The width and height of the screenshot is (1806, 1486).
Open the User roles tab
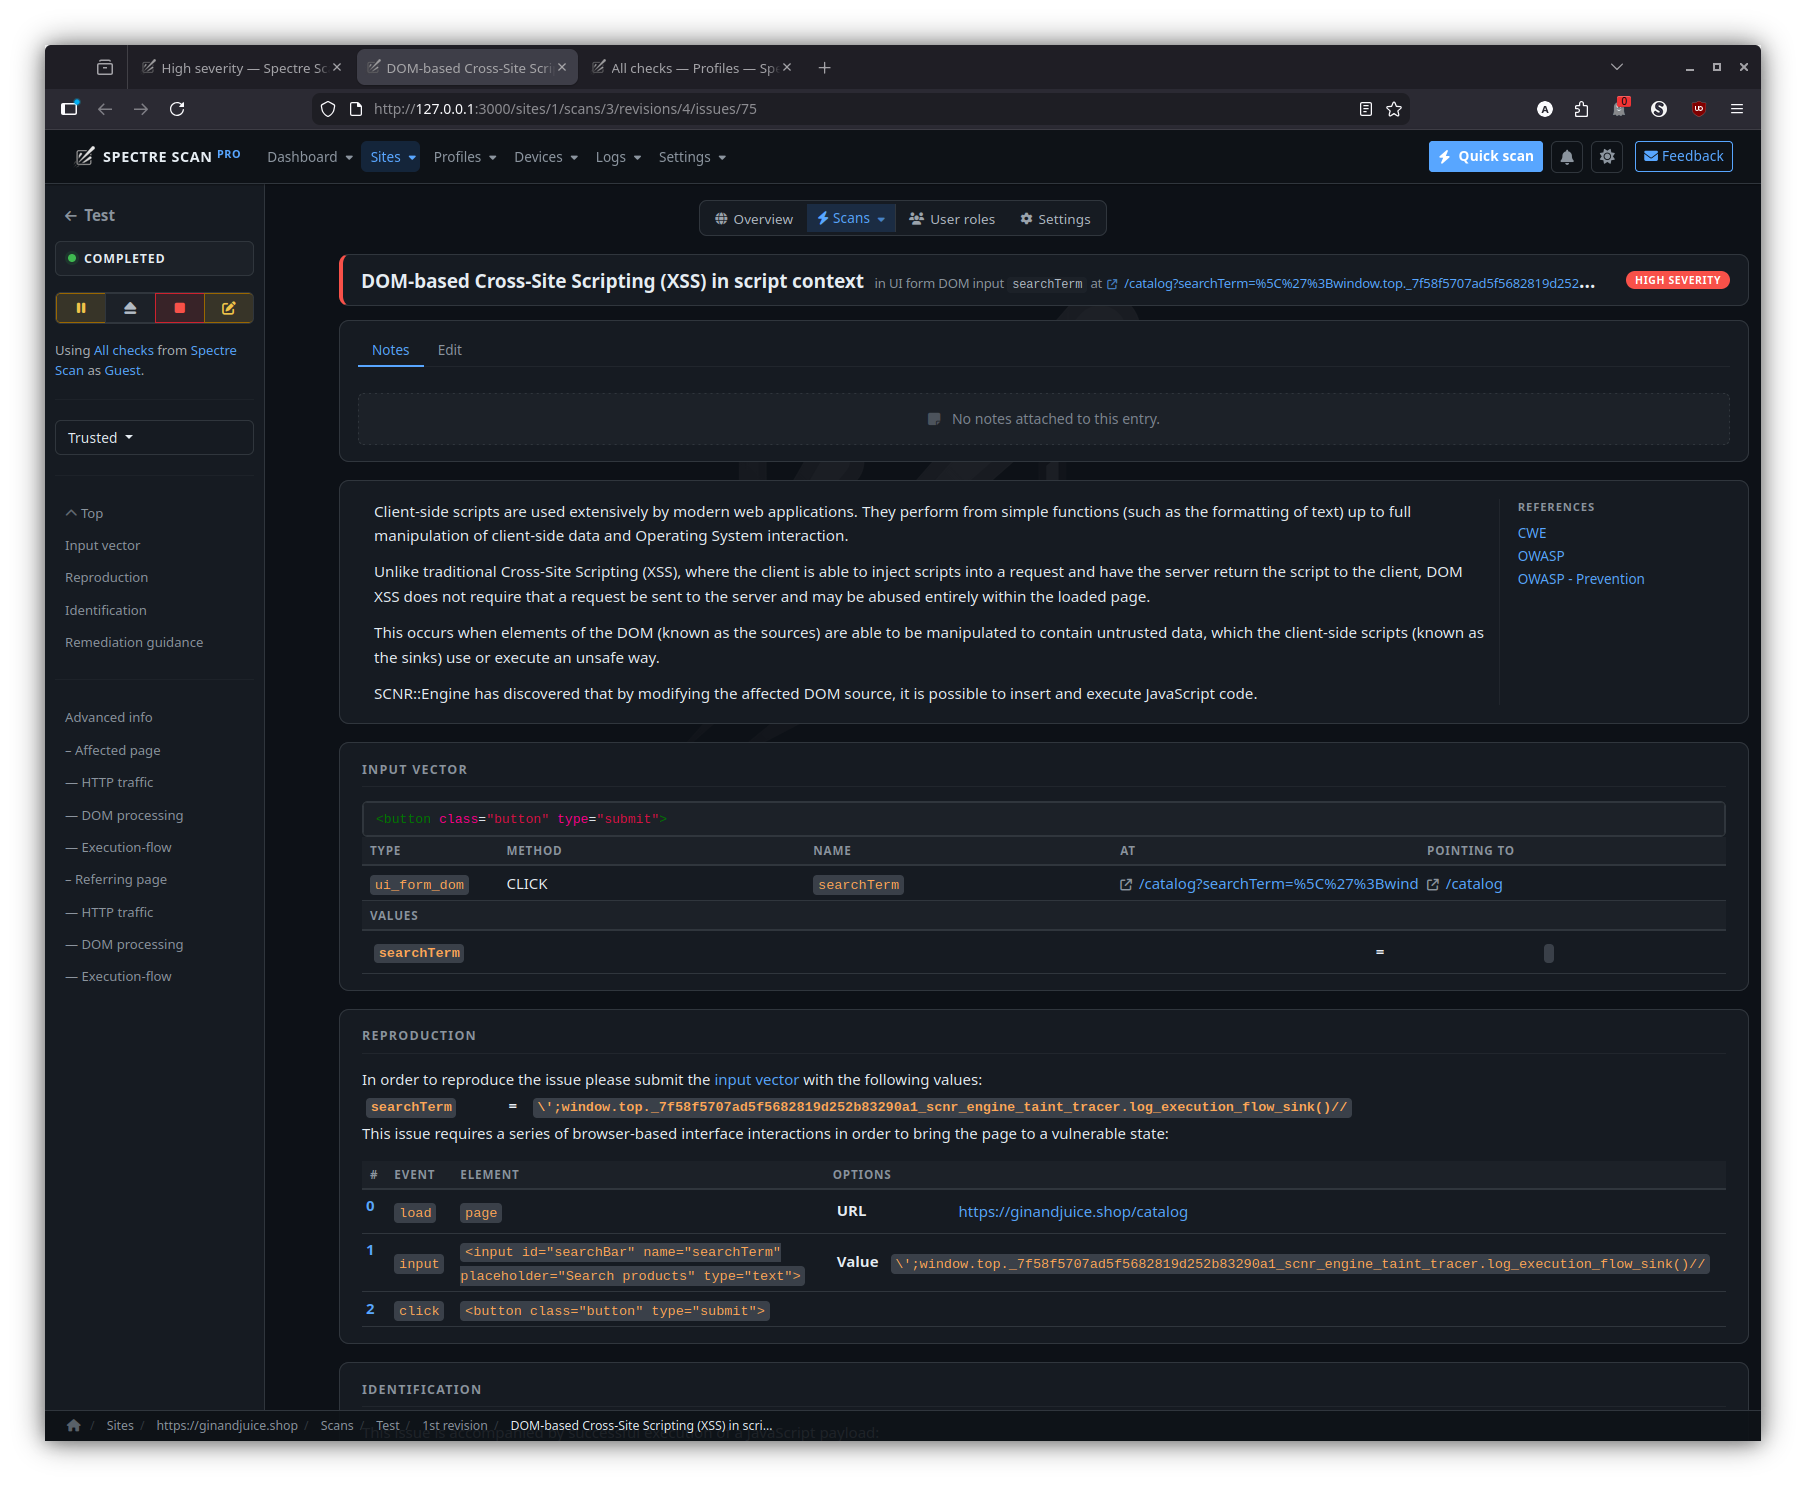point(952,219)
